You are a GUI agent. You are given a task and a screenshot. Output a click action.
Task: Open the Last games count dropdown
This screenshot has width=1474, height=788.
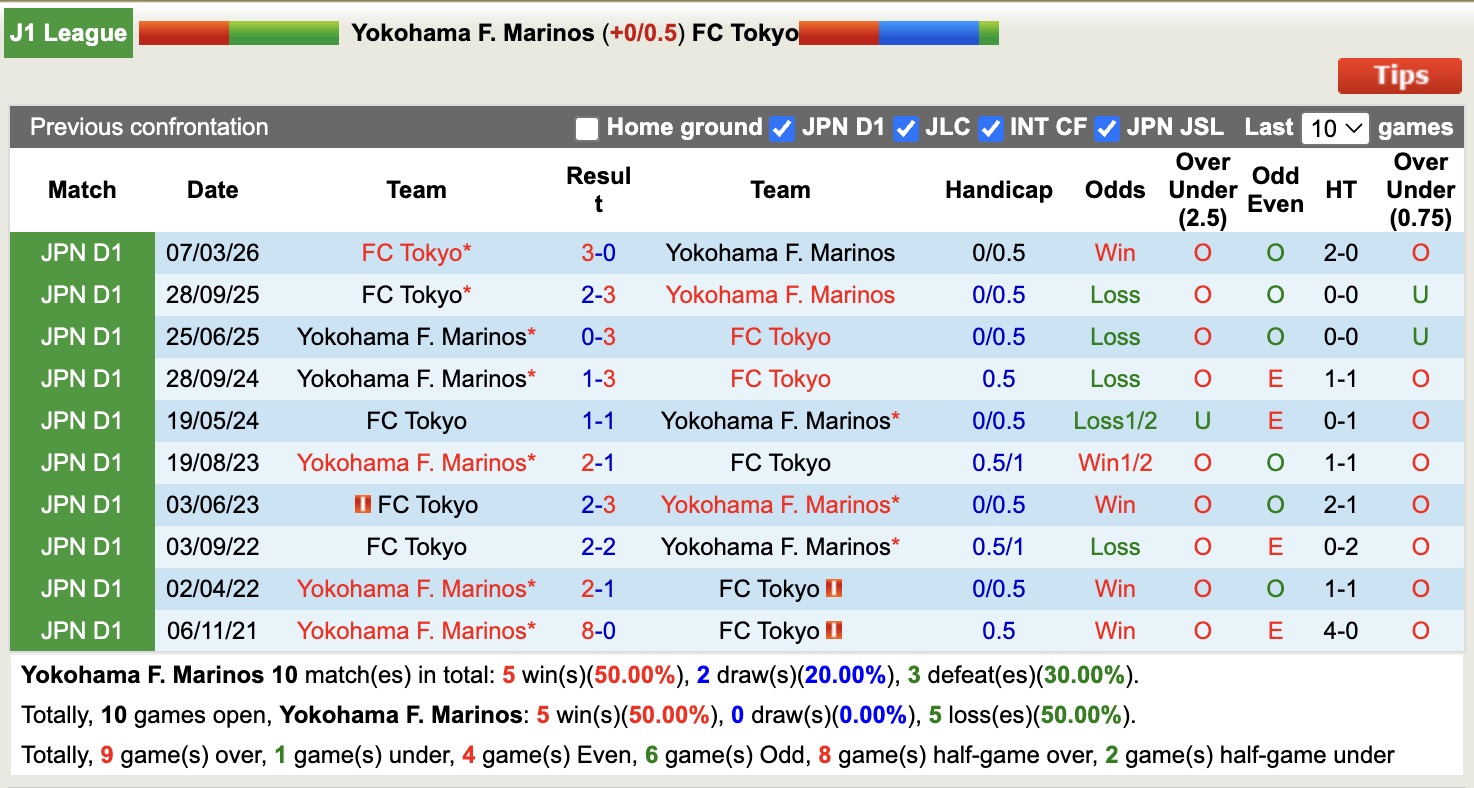pyautogui.click(x=1335, y=128)
